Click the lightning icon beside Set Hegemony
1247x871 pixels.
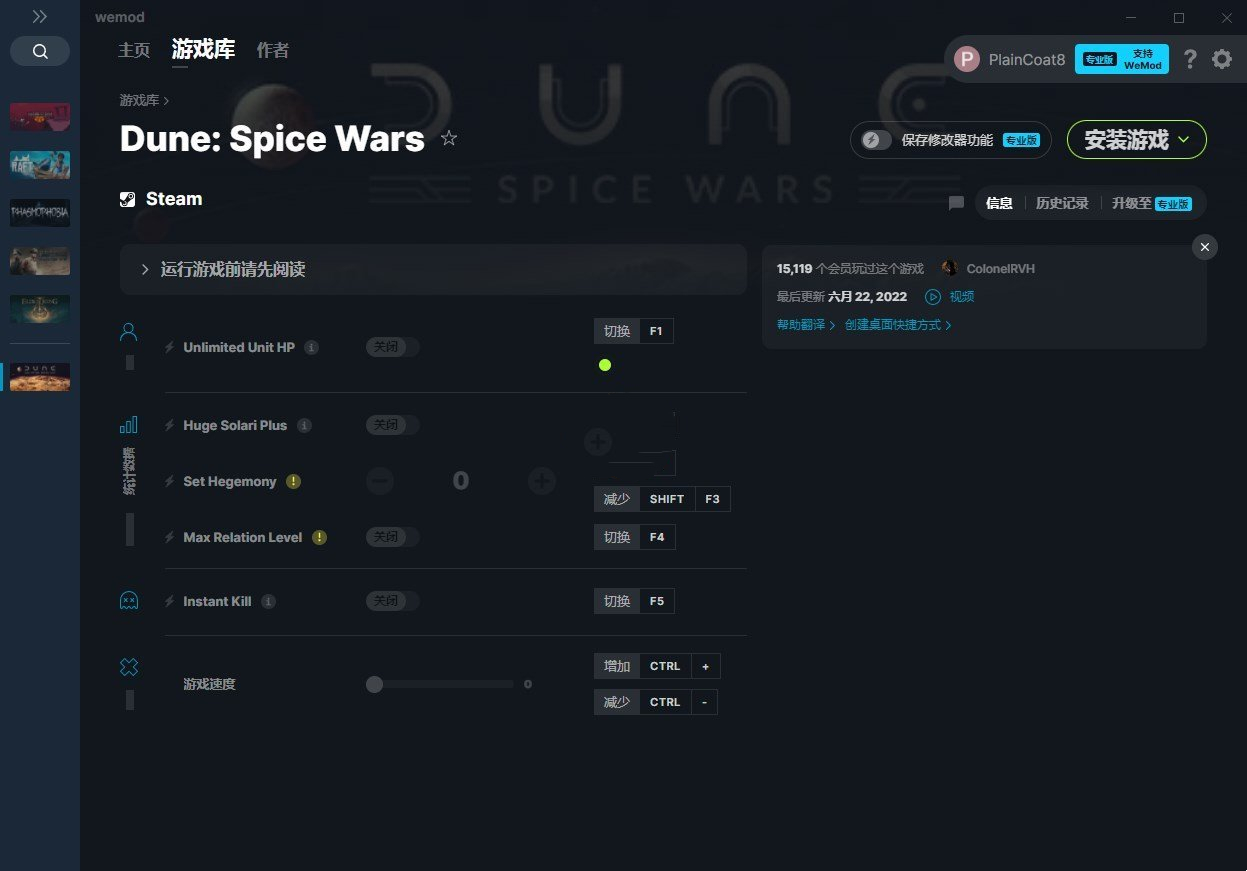click(170, 481)
